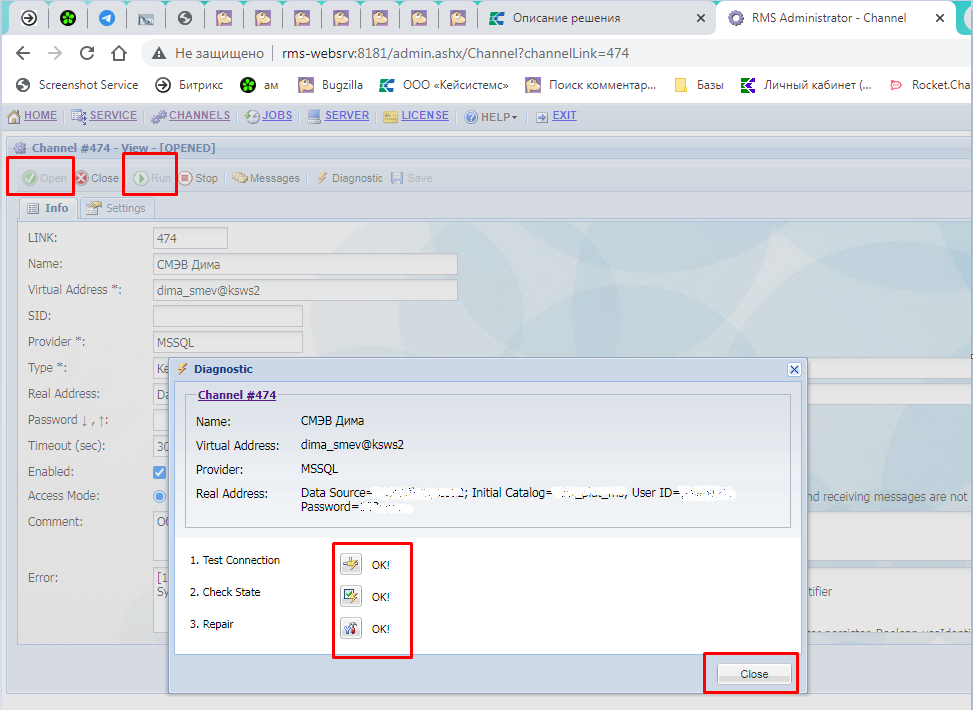
Task: Switch to the green clover pinned tab
Action: (68, 19)
